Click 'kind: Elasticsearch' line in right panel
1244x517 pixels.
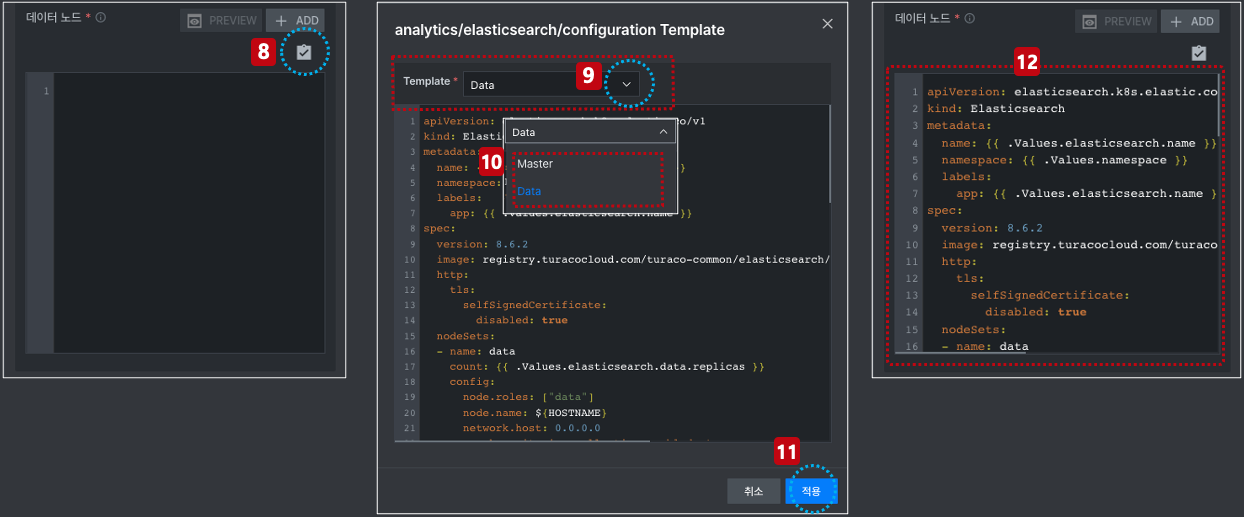995,108
